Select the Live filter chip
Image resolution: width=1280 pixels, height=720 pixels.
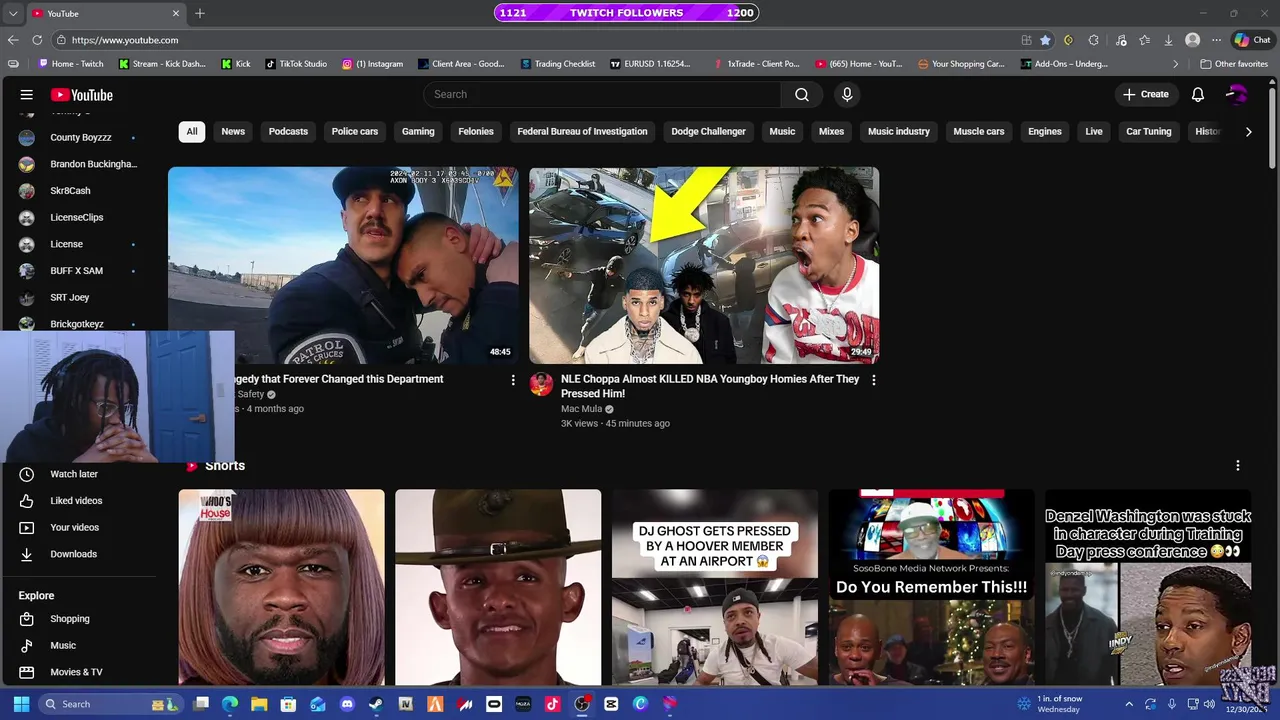[1094, 131]
